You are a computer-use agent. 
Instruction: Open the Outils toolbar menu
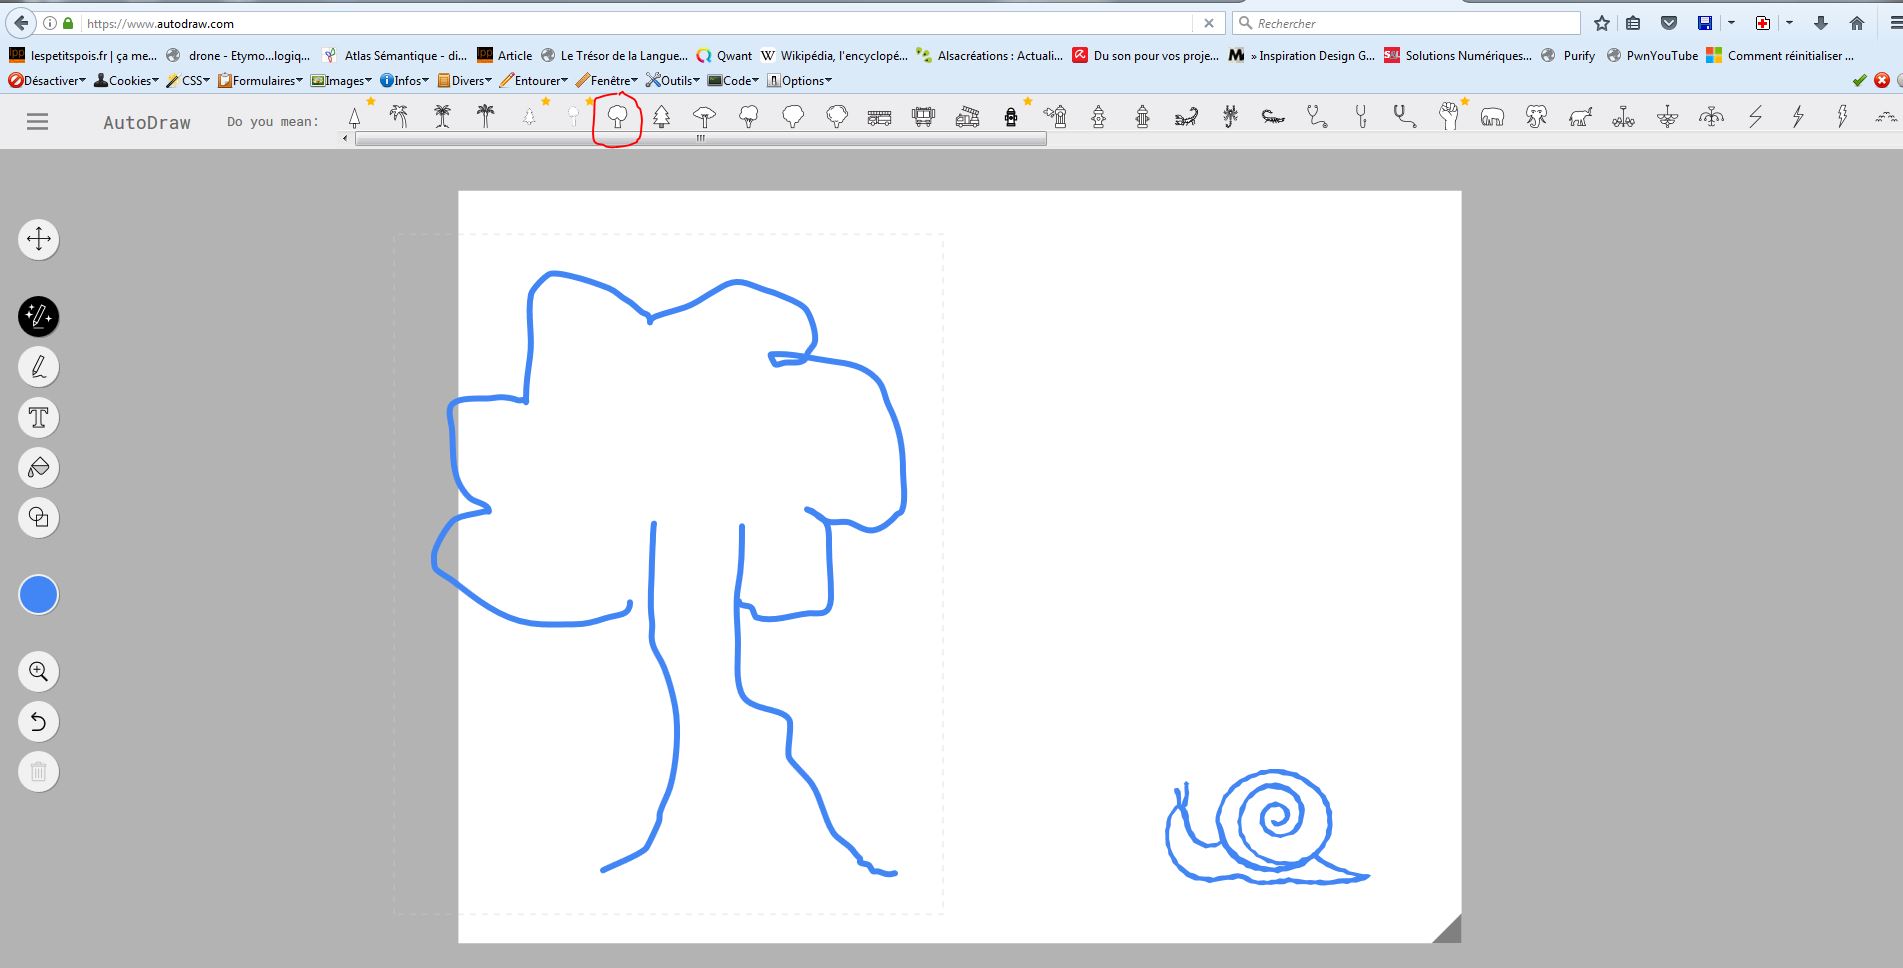pyautogui.click(x=672, y=80)
